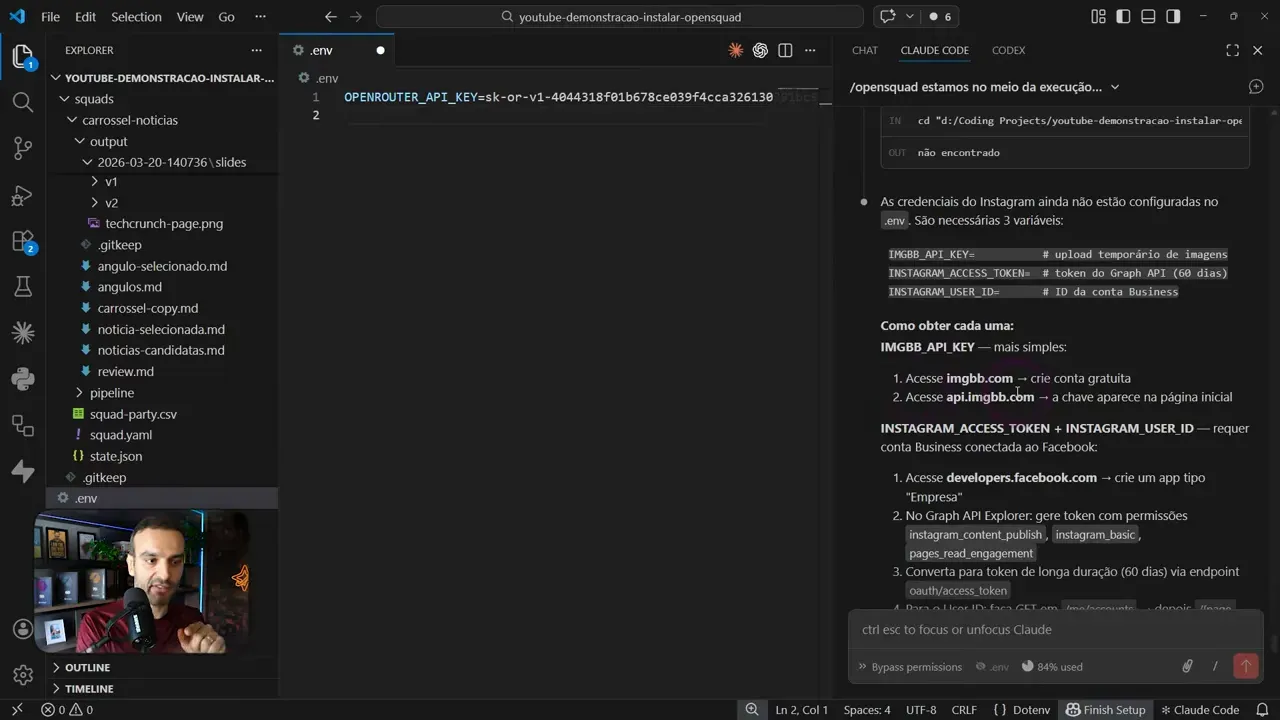Open the Search view in activity bar
The height and width of the screenshot is (720, 1280).
tap(22, 101)
